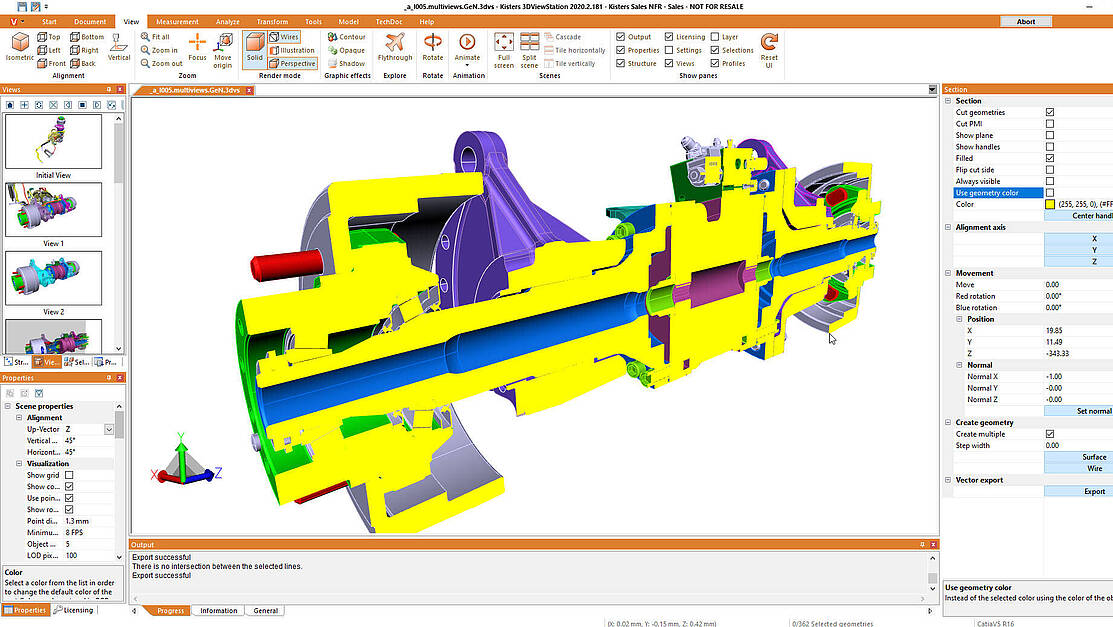
Task: Align view to Right
Action: tap(84, 50)
